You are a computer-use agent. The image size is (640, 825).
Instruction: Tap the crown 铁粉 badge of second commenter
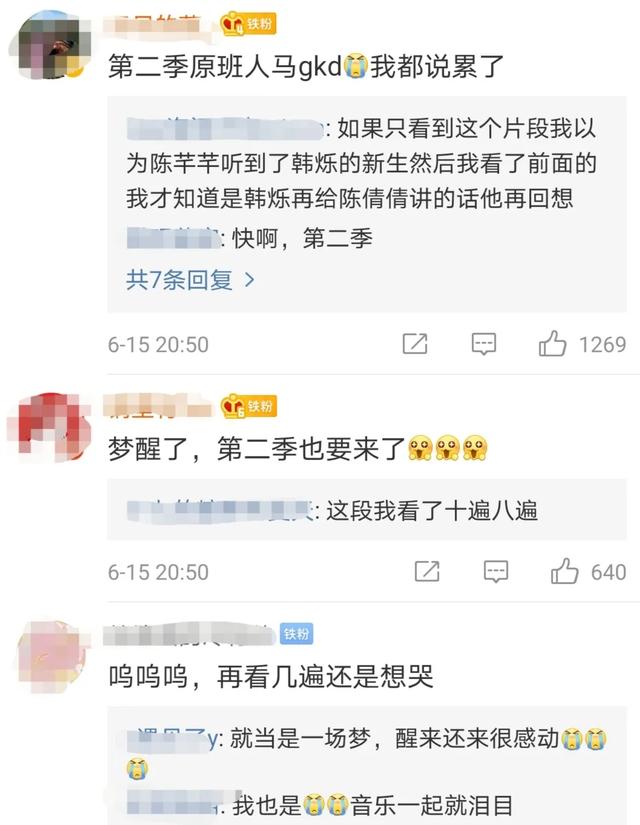click(x=248, y=406)
